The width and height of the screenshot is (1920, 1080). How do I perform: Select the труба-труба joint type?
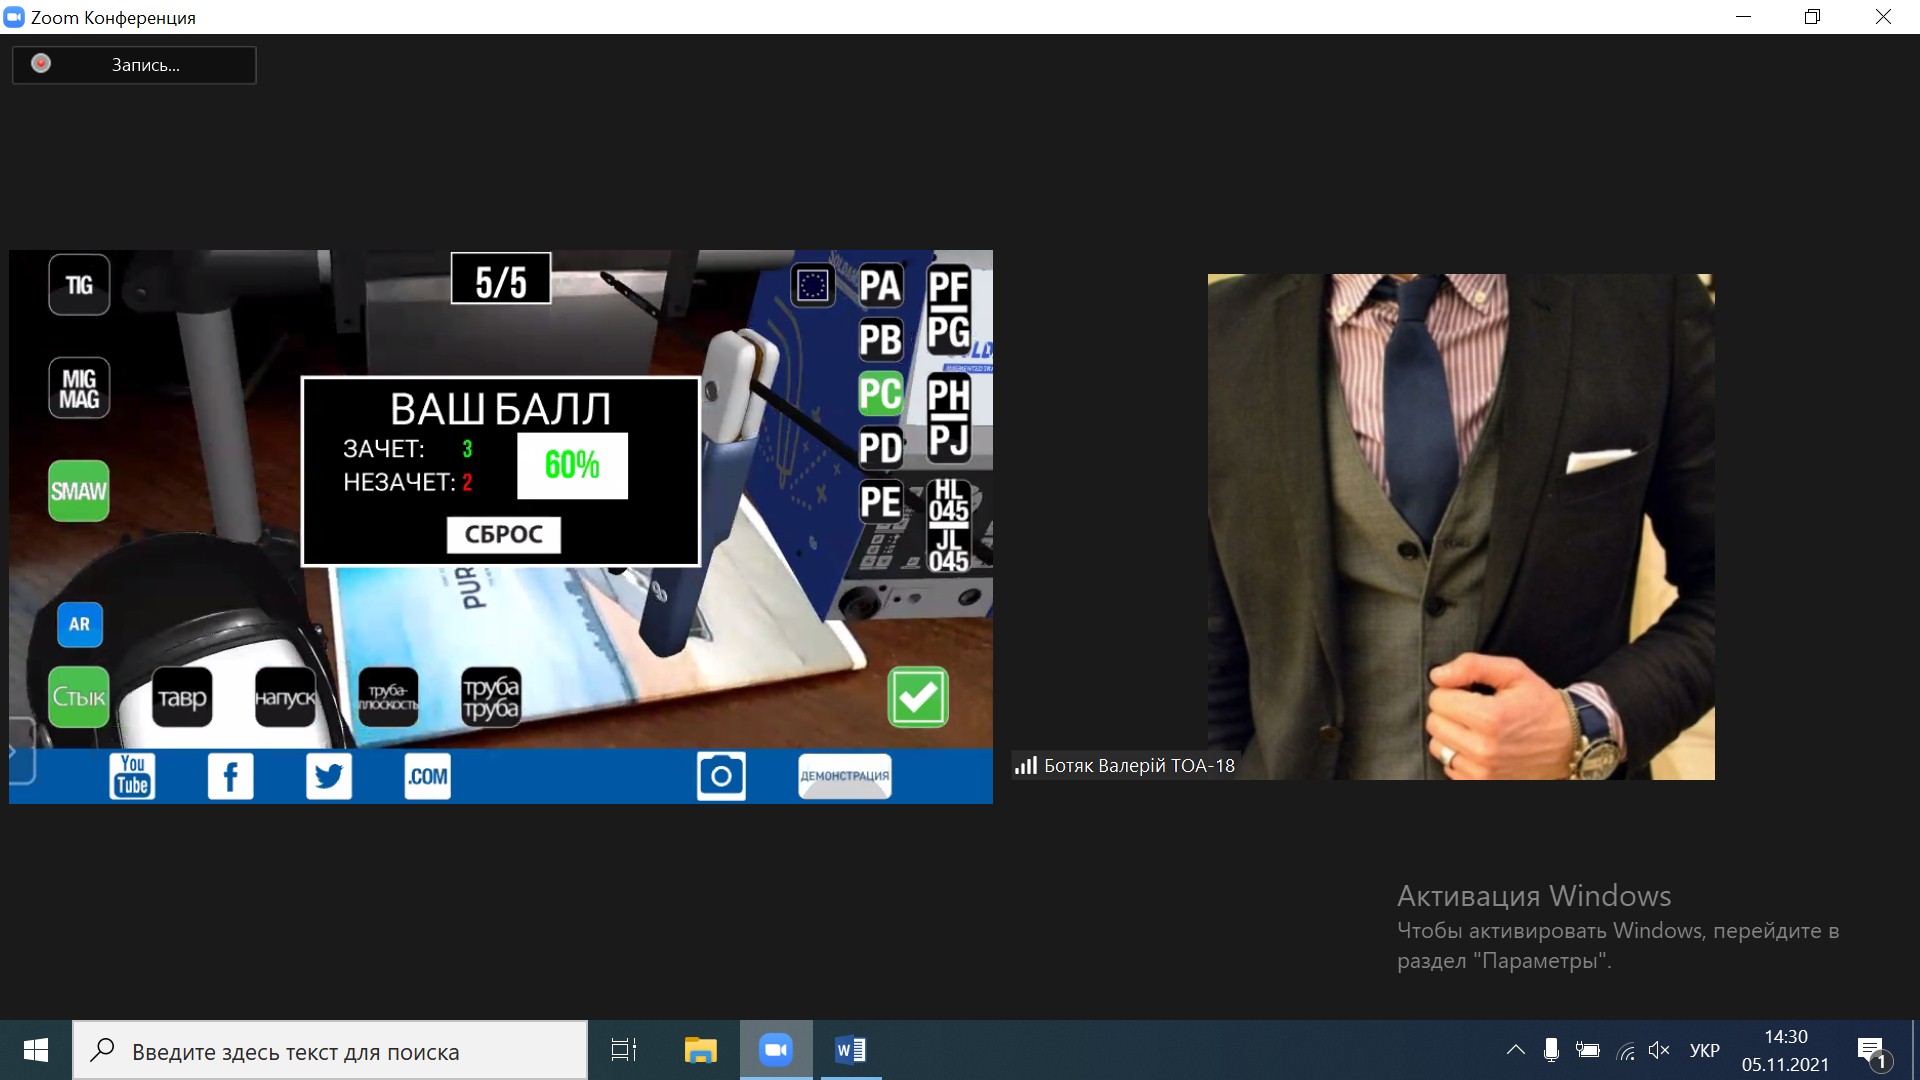click(x=491, y=697)
